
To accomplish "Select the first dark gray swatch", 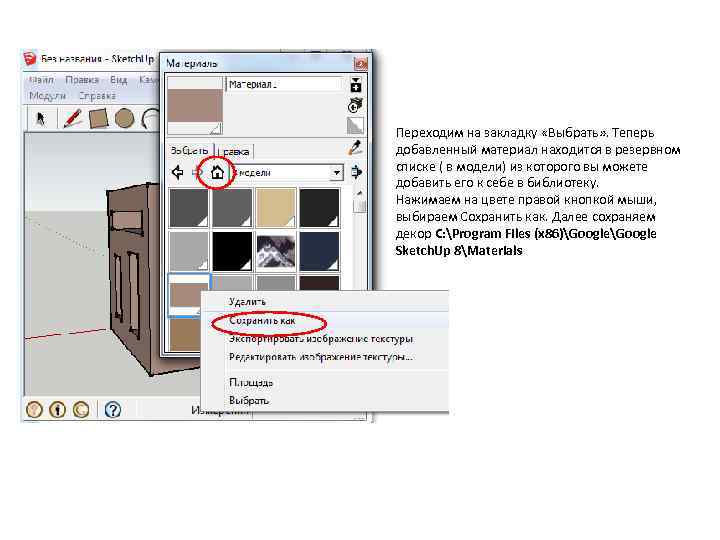I will pos(189,208).
